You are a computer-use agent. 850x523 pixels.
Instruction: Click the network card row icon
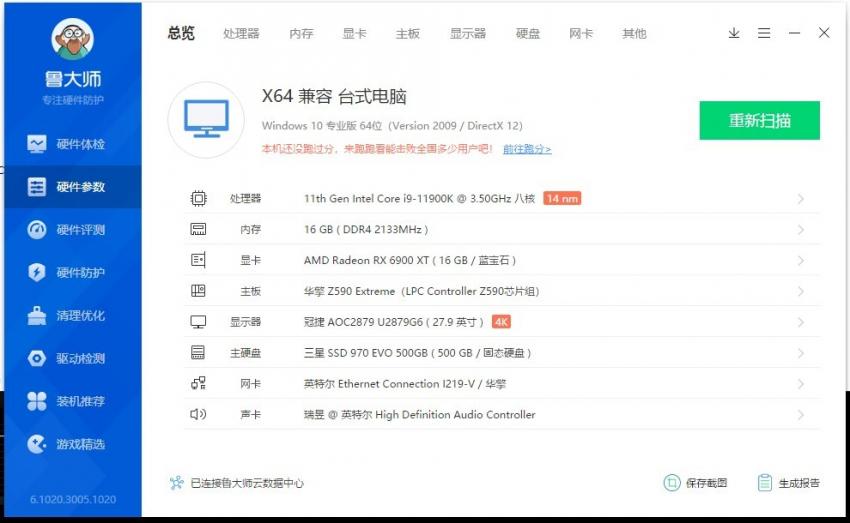(x=198, y=383)
